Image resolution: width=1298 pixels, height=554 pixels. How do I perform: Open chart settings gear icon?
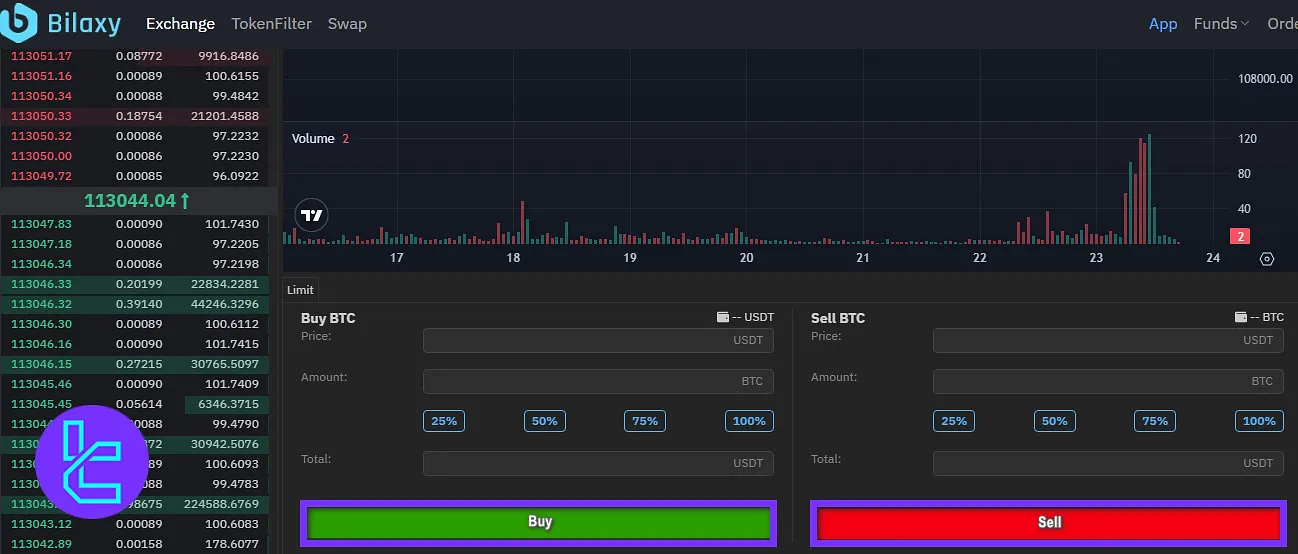tap(1267, 259)
